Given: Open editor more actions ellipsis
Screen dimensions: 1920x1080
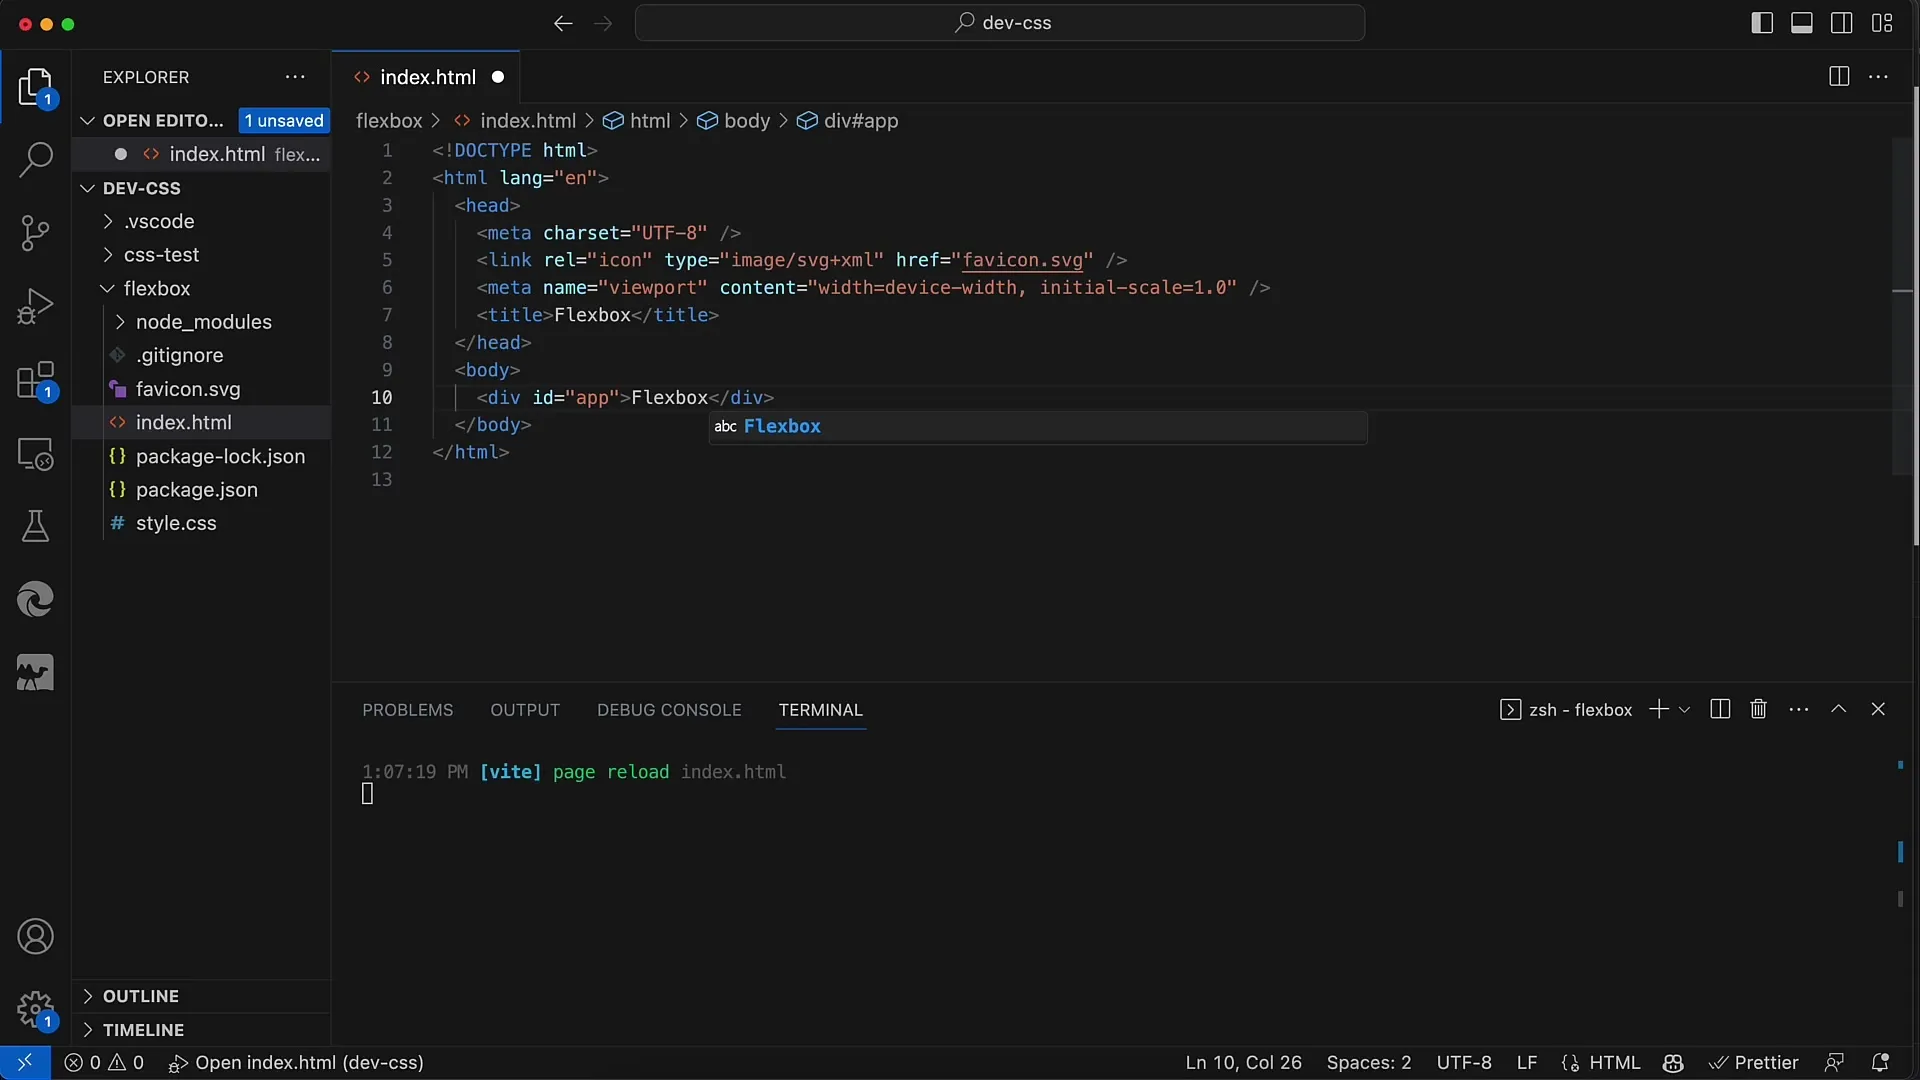Looking at the screenshot, I should [1879, 77].
